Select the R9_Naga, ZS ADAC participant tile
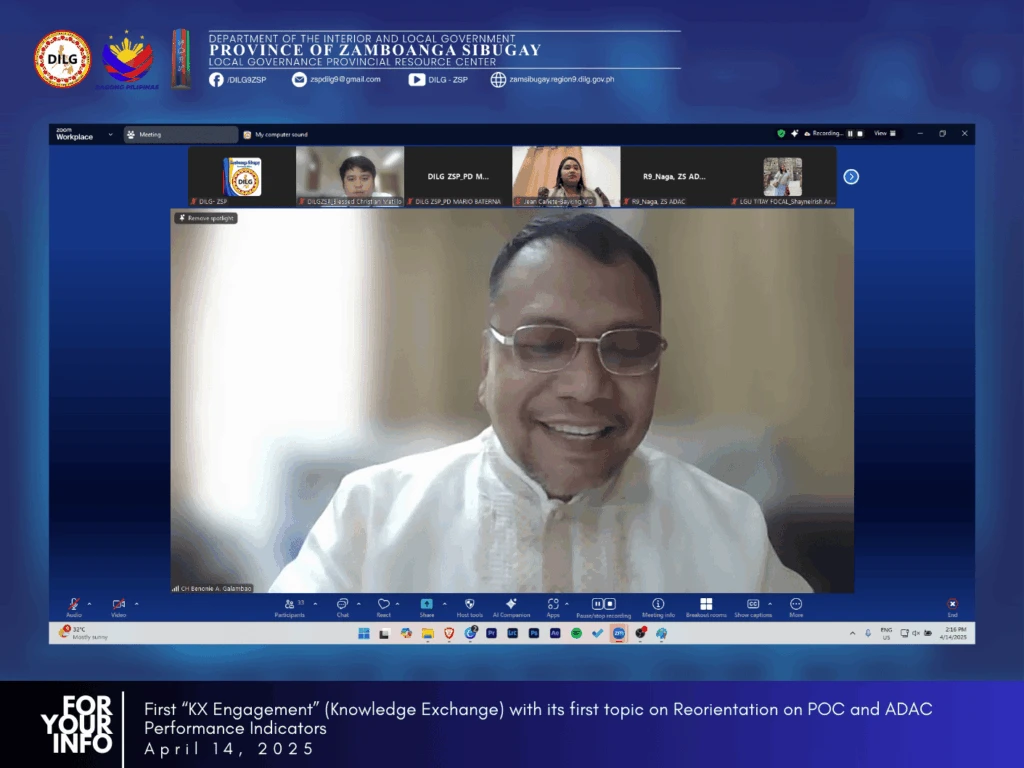Viewport: 1024px width, 768px height. pos(674,176)
